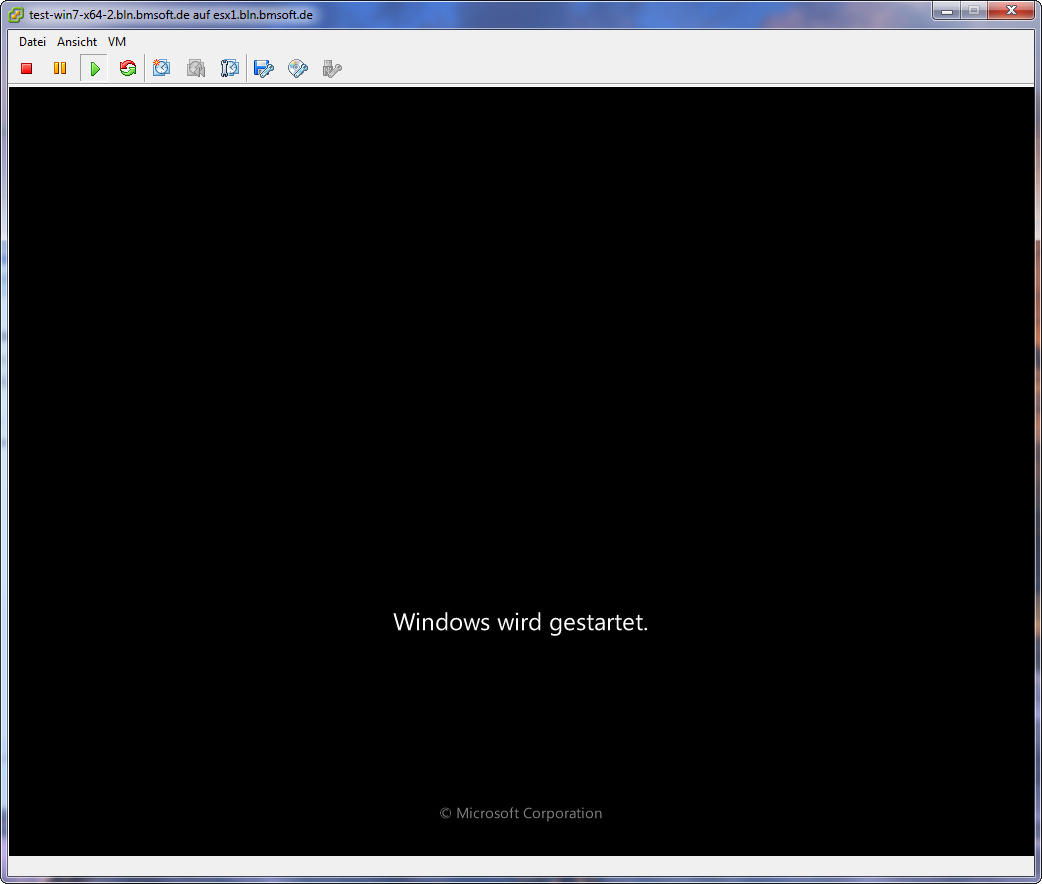1042x884 pixels.
Task: Power on VM with green play icon
Action: pyautogui.click(x=94, y=68)
